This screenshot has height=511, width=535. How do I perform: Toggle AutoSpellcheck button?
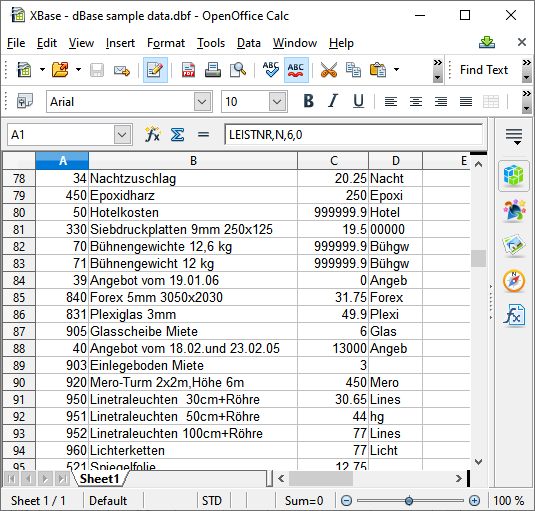click(296, 70)
